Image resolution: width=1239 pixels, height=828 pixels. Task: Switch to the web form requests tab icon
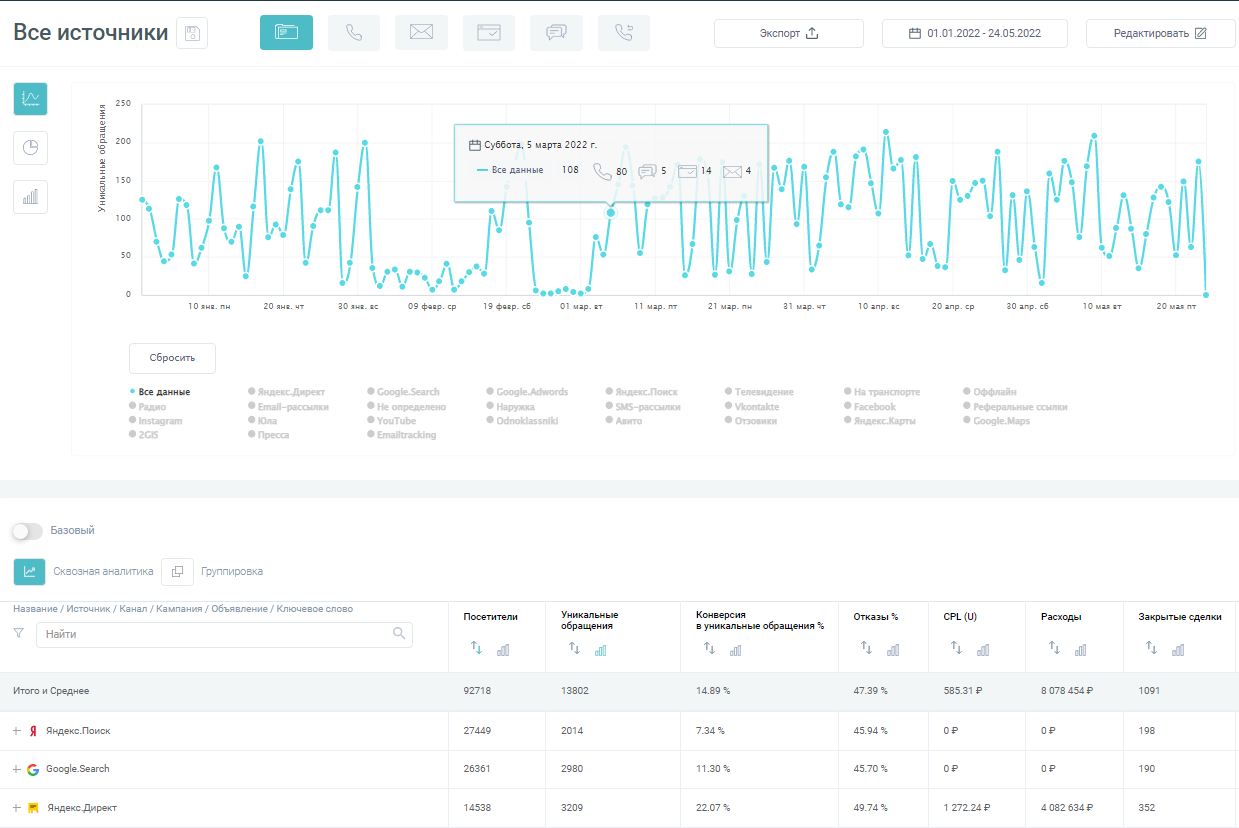[x=489, y=33]
